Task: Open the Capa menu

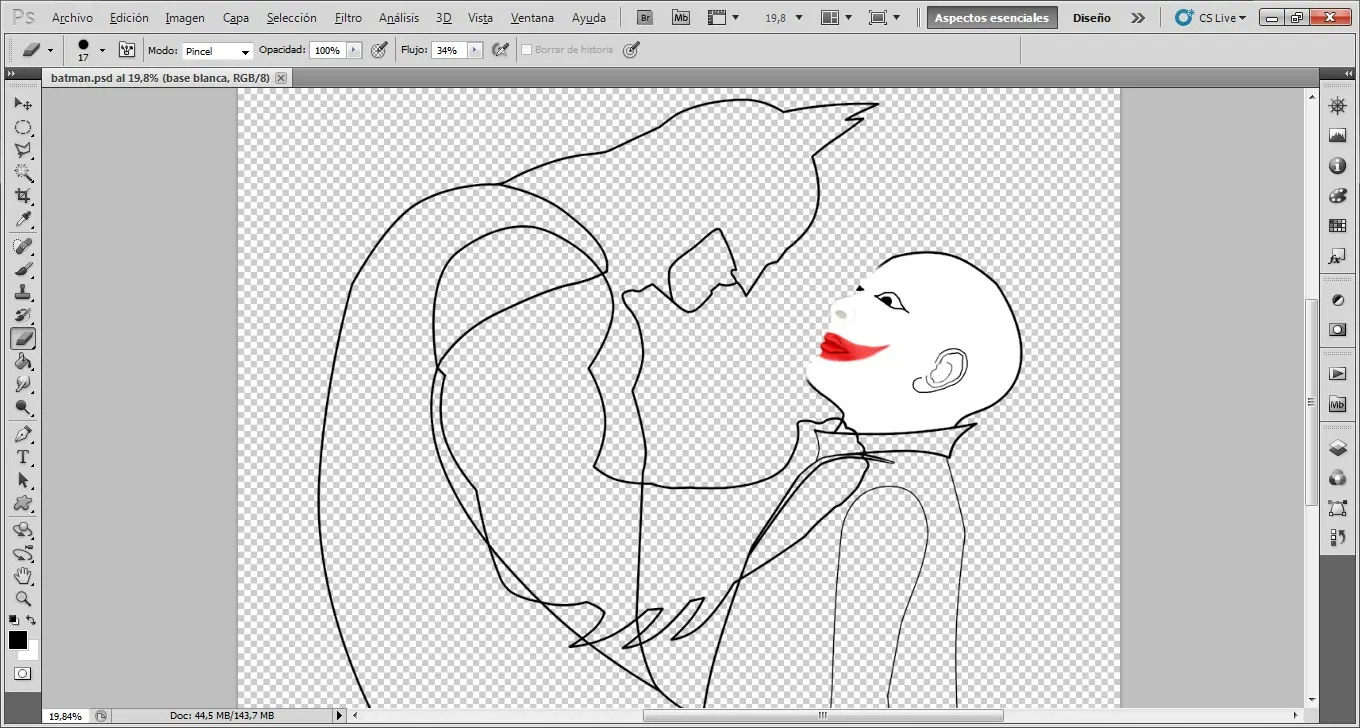Action: click(236, 18)
